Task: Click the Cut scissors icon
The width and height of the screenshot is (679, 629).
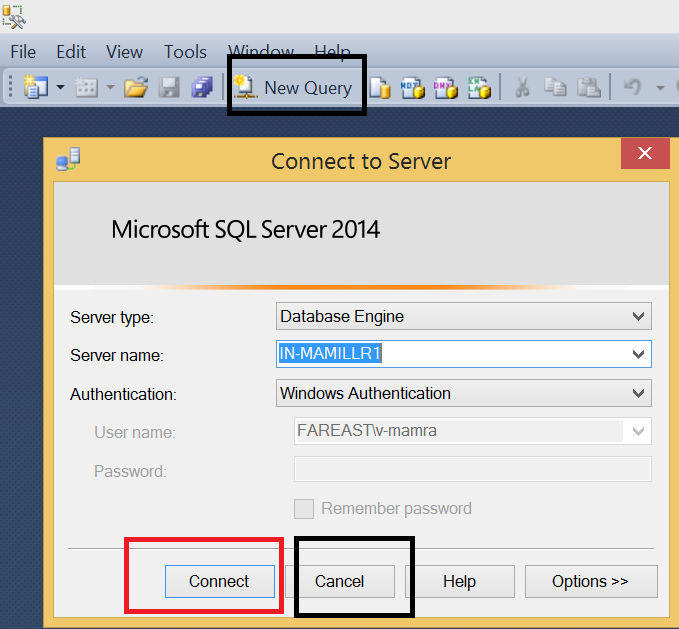Action: coord(522,87)
